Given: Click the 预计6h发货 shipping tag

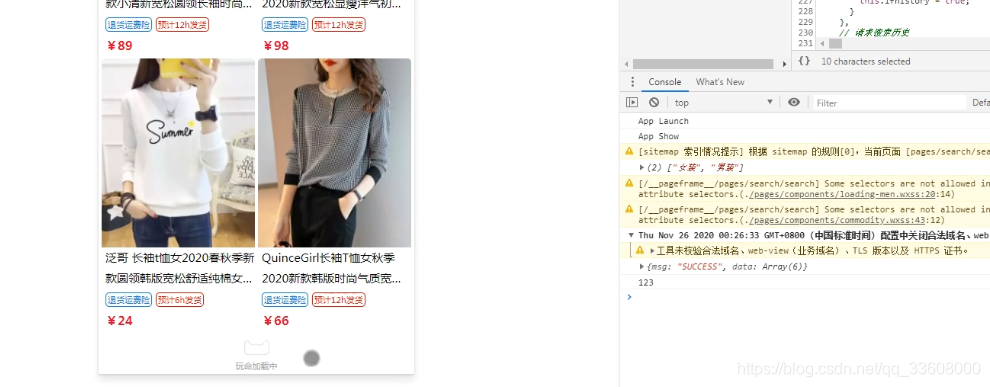Looking at the screenshot, I should [x=180, y=300].
